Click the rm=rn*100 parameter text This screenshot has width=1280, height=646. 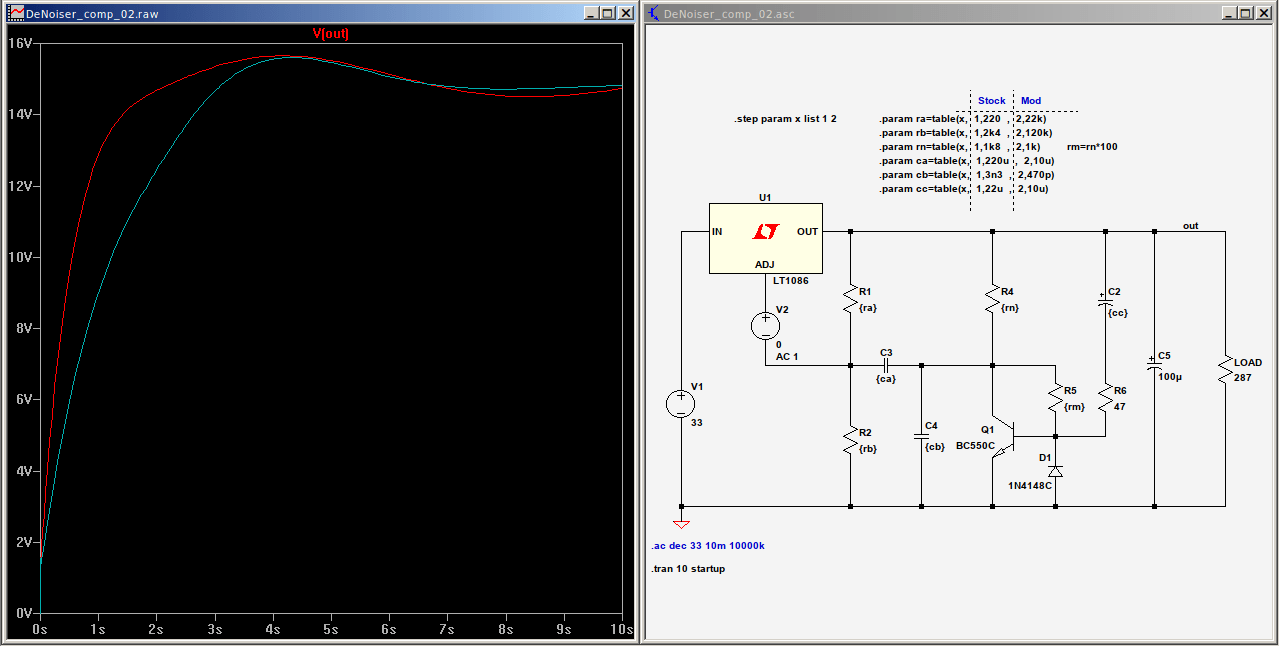[x=1092, y=147]
